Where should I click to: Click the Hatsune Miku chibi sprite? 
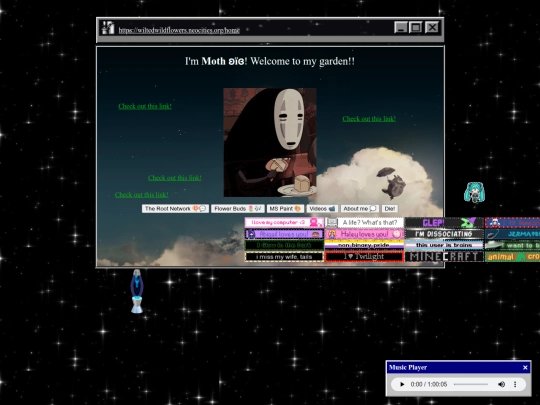coord(474,192)
